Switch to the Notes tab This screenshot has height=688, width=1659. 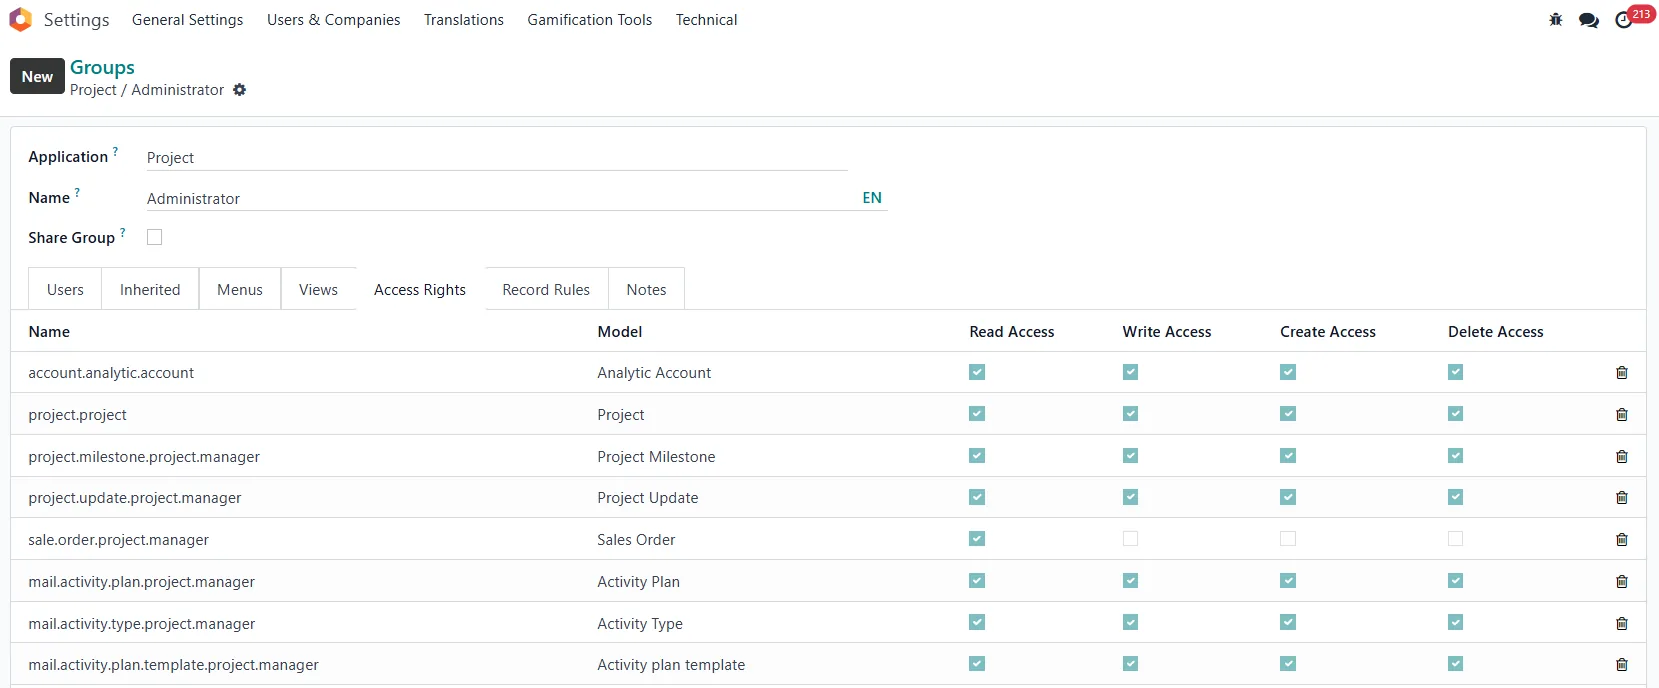[x=646, y=290]
